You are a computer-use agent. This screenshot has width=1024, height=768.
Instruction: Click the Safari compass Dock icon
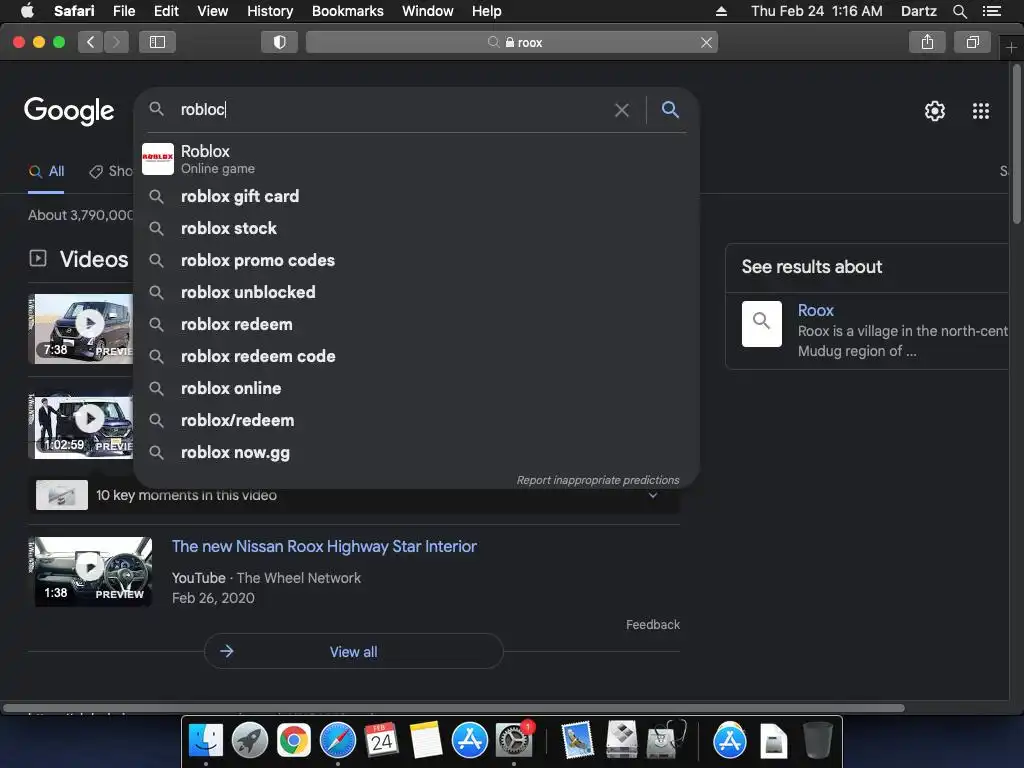pos(338,741)
